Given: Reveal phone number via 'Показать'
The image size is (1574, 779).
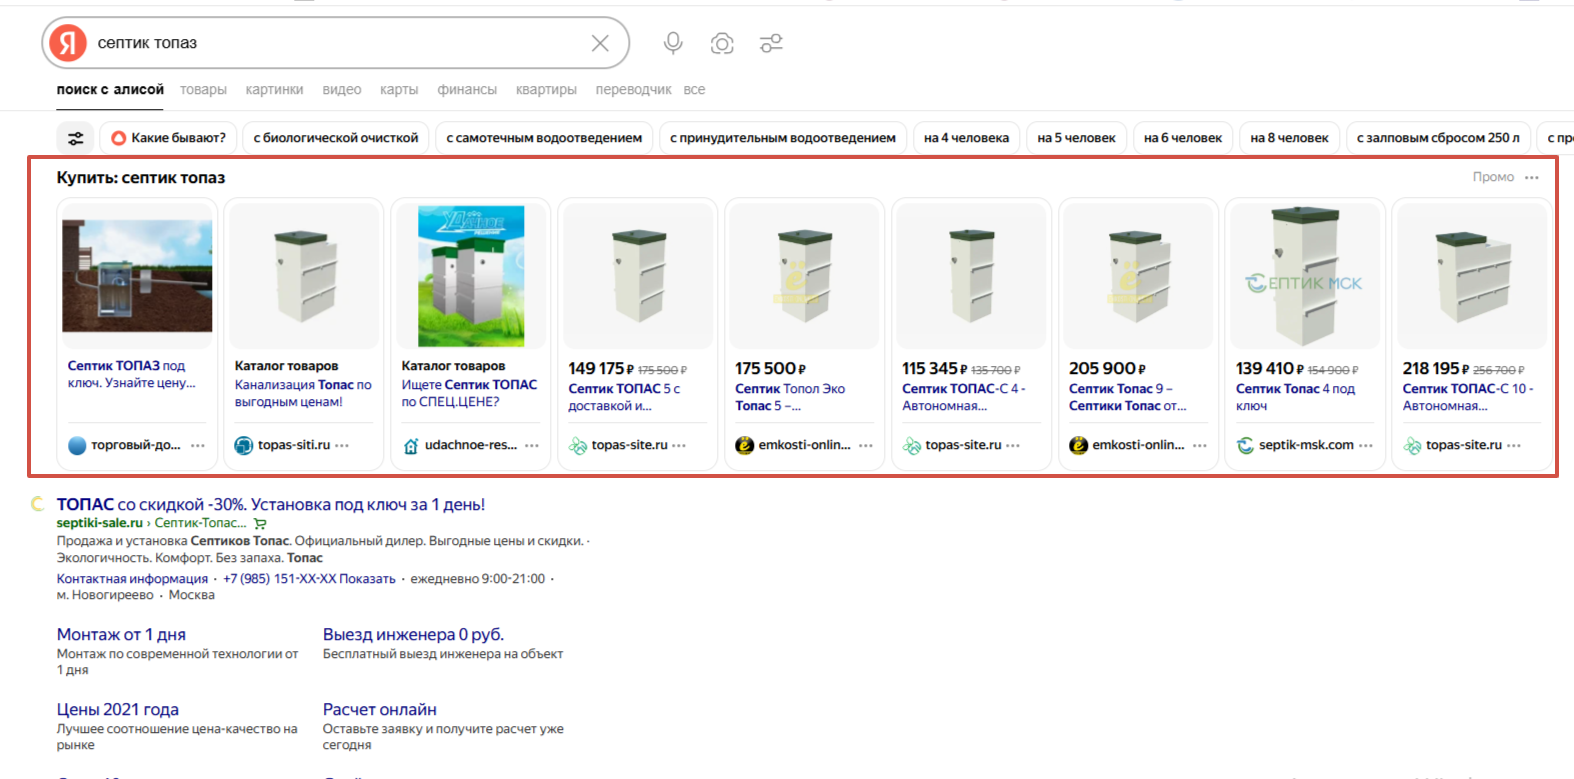Looking at the screenshot, I should [367, 578].
